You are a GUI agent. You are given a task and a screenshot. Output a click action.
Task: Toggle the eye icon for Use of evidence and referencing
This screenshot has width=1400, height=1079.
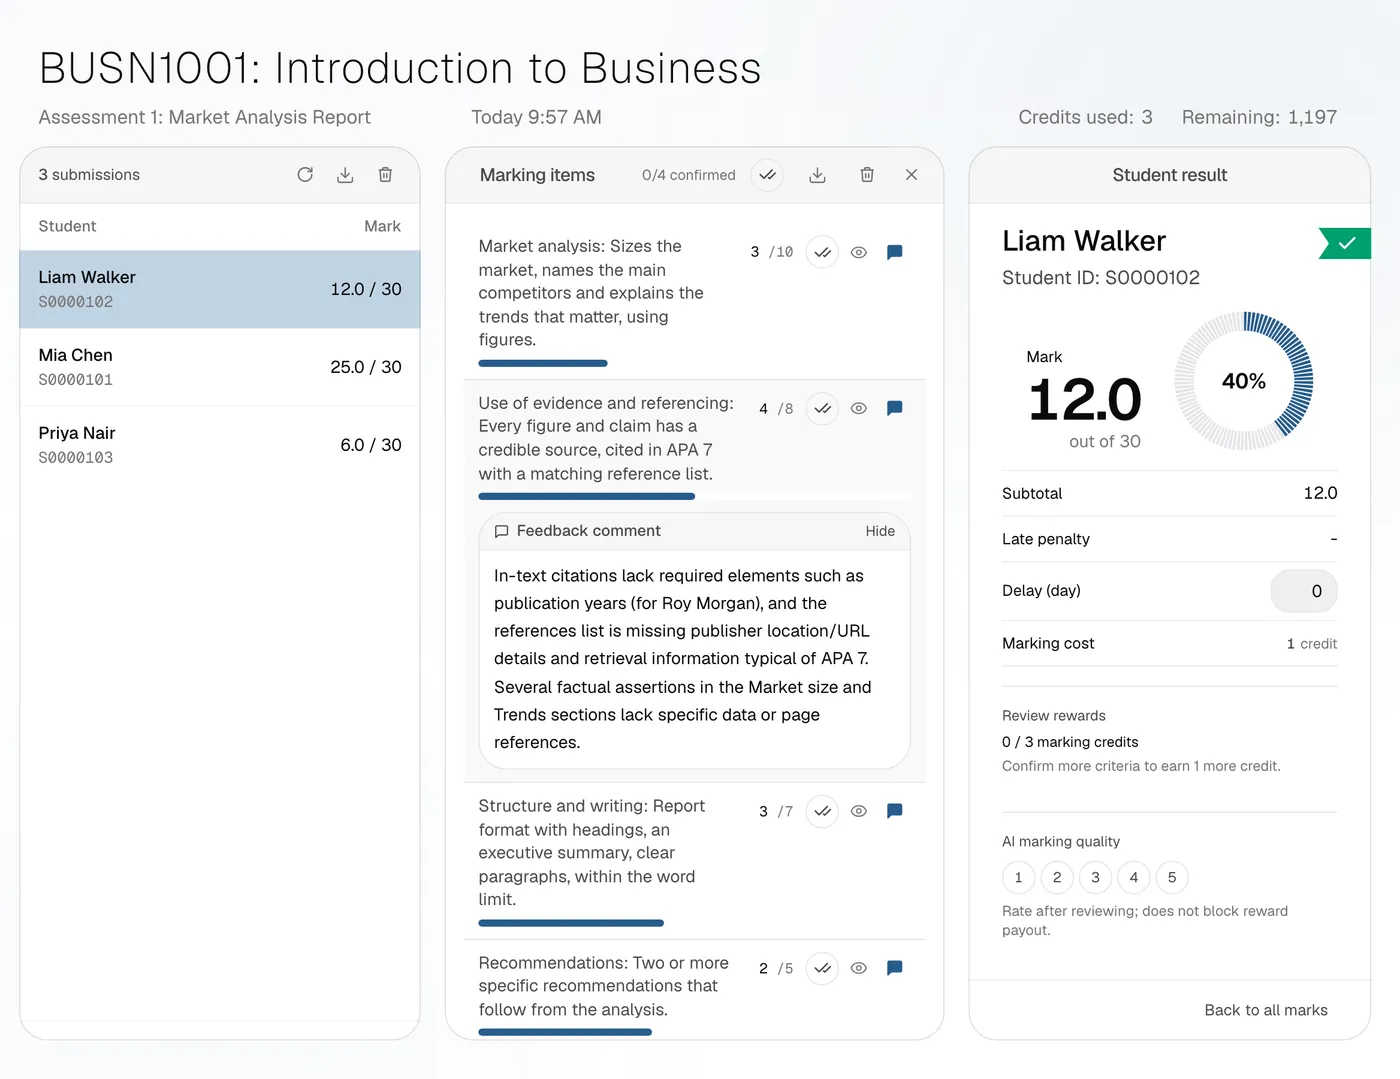click(x=858, y=408)
